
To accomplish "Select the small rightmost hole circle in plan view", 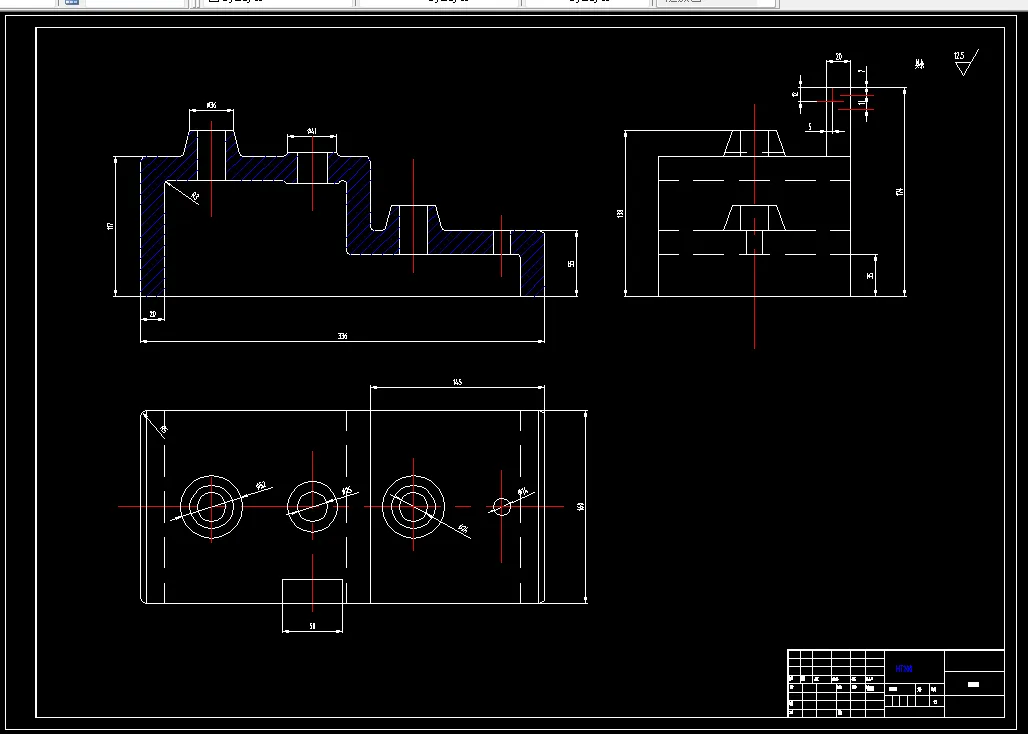I will pos(502,507).
